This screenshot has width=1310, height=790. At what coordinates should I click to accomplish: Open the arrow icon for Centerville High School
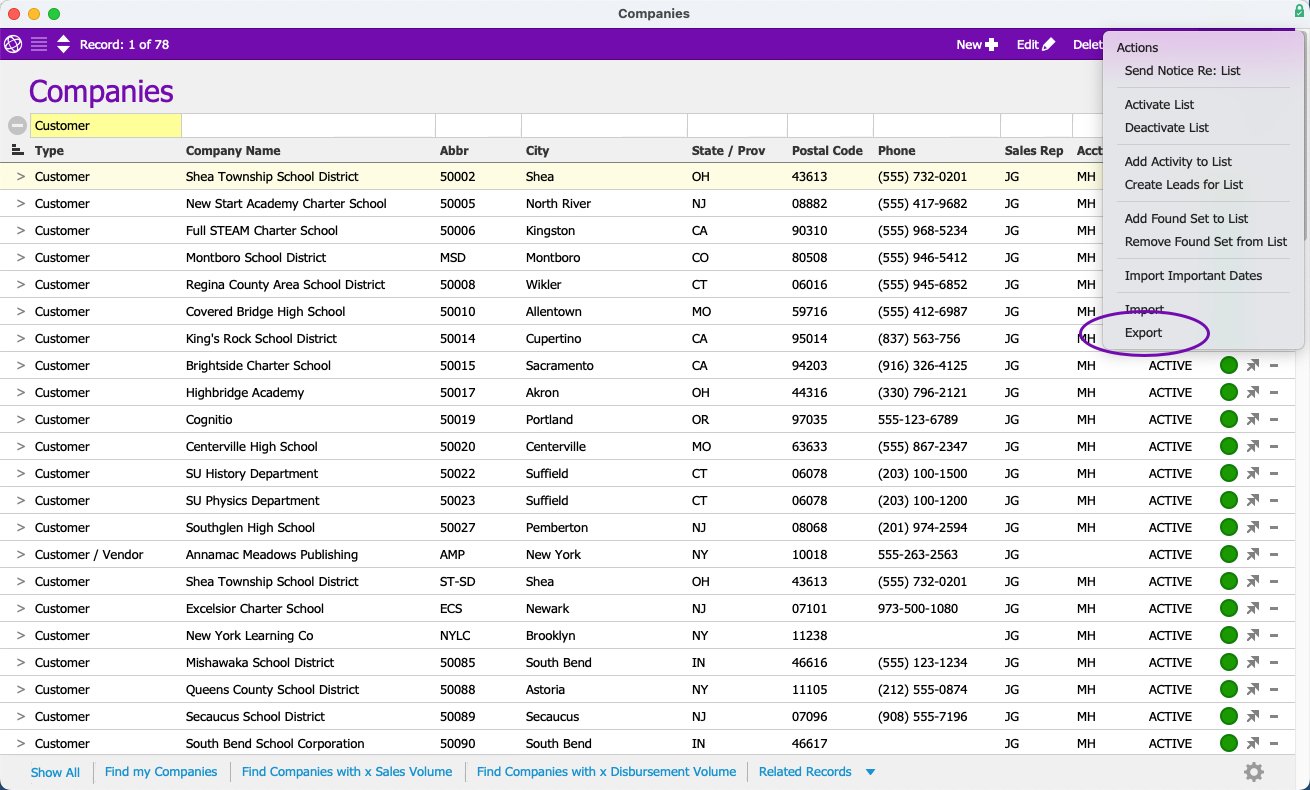tap(1253, 447)
